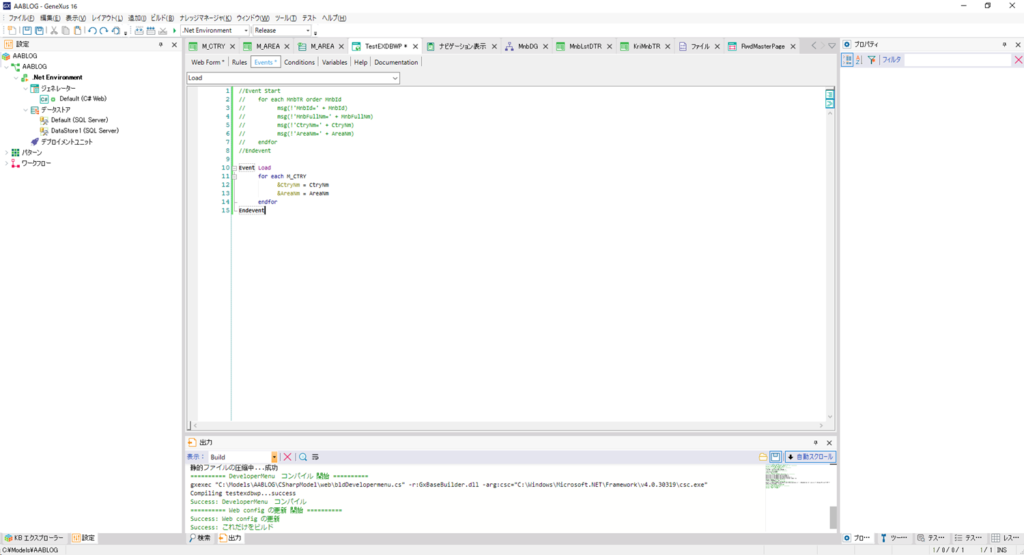Click the Undo arrow icon
Screen dimensions: 1024x555
pos(92,31)
